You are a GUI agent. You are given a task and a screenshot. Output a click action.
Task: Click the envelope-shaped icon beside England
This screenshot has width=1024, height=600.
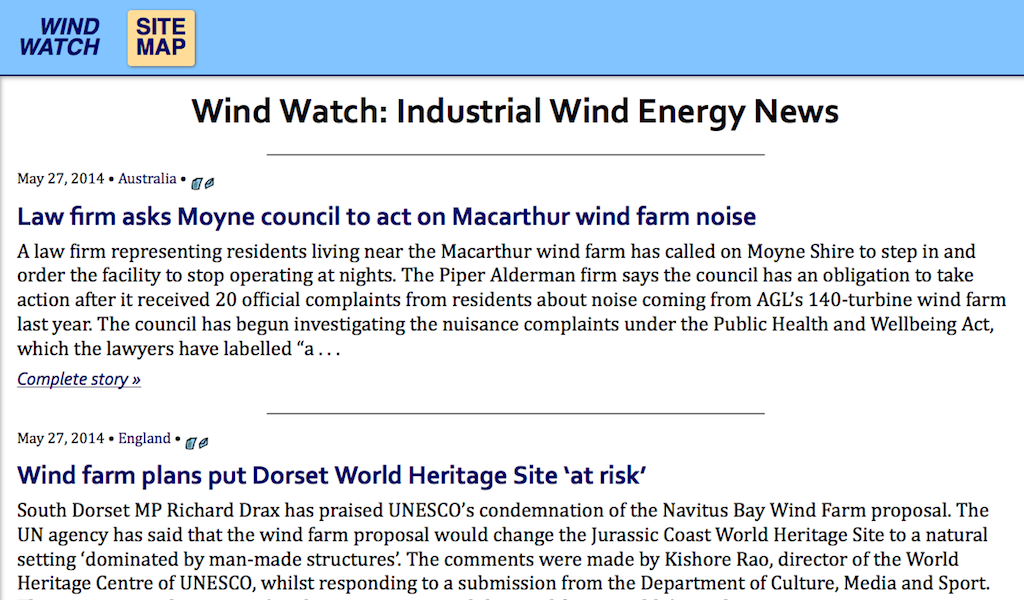[x=204, y=443]
